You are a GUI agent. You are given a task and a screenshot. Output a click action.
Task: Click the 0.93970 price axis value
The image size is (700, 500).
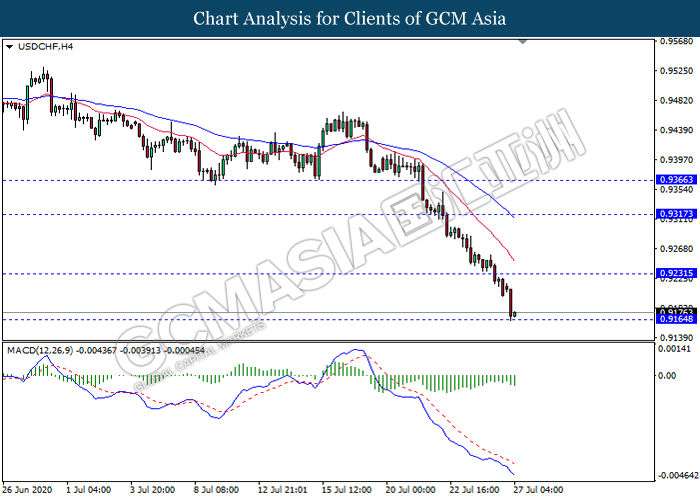[x=677, y=160]
